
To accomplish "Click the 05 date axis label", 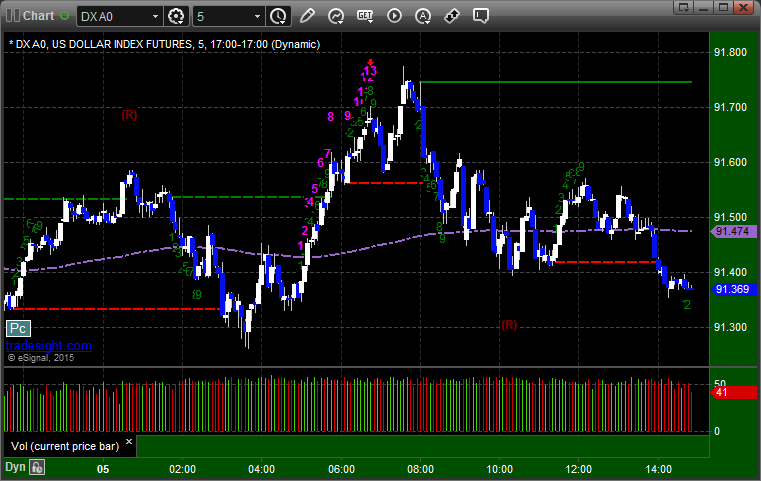I will click(103, 469).
